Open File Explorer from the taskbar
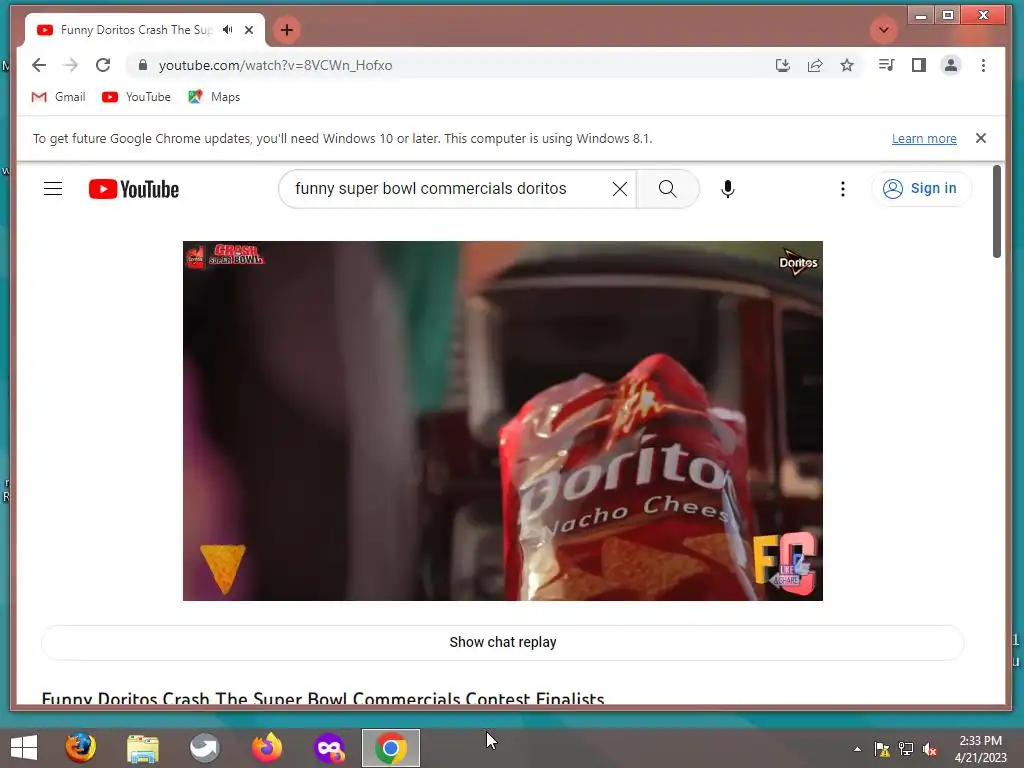The height and width of the screenshot is (768, 1024). pos(142,748)
